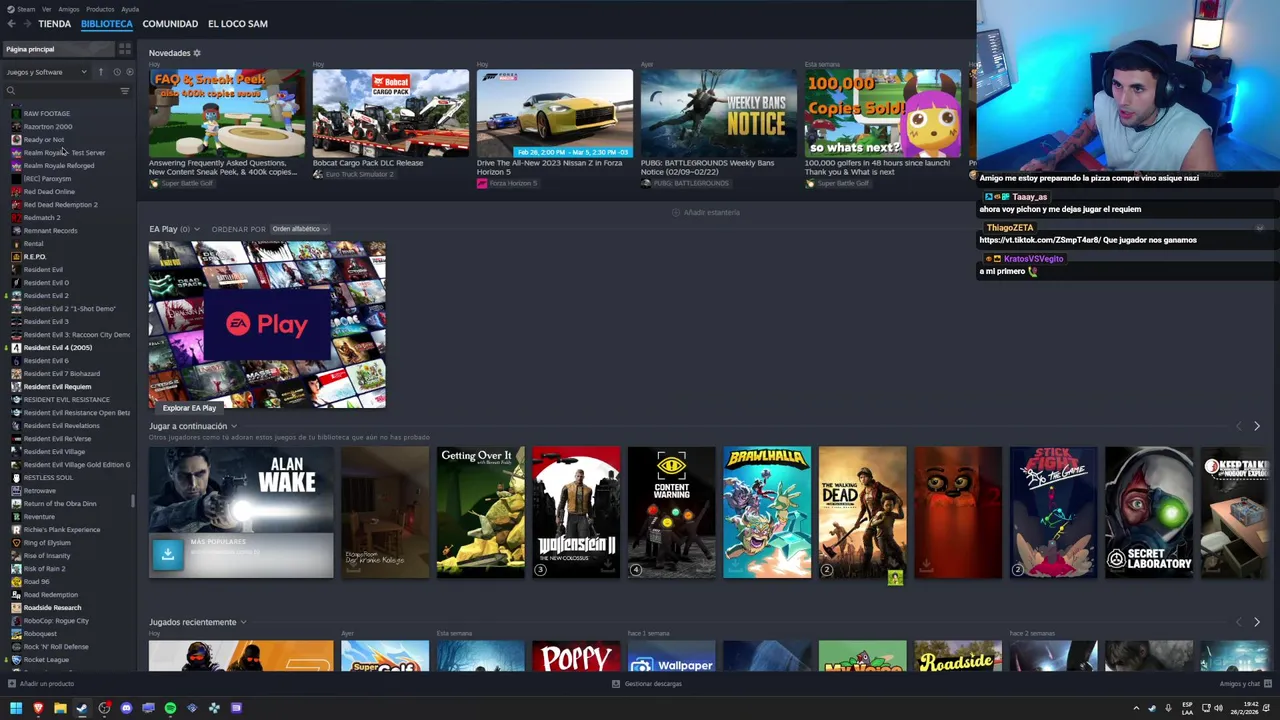Open Gestionar descargas

coord(647,684)
